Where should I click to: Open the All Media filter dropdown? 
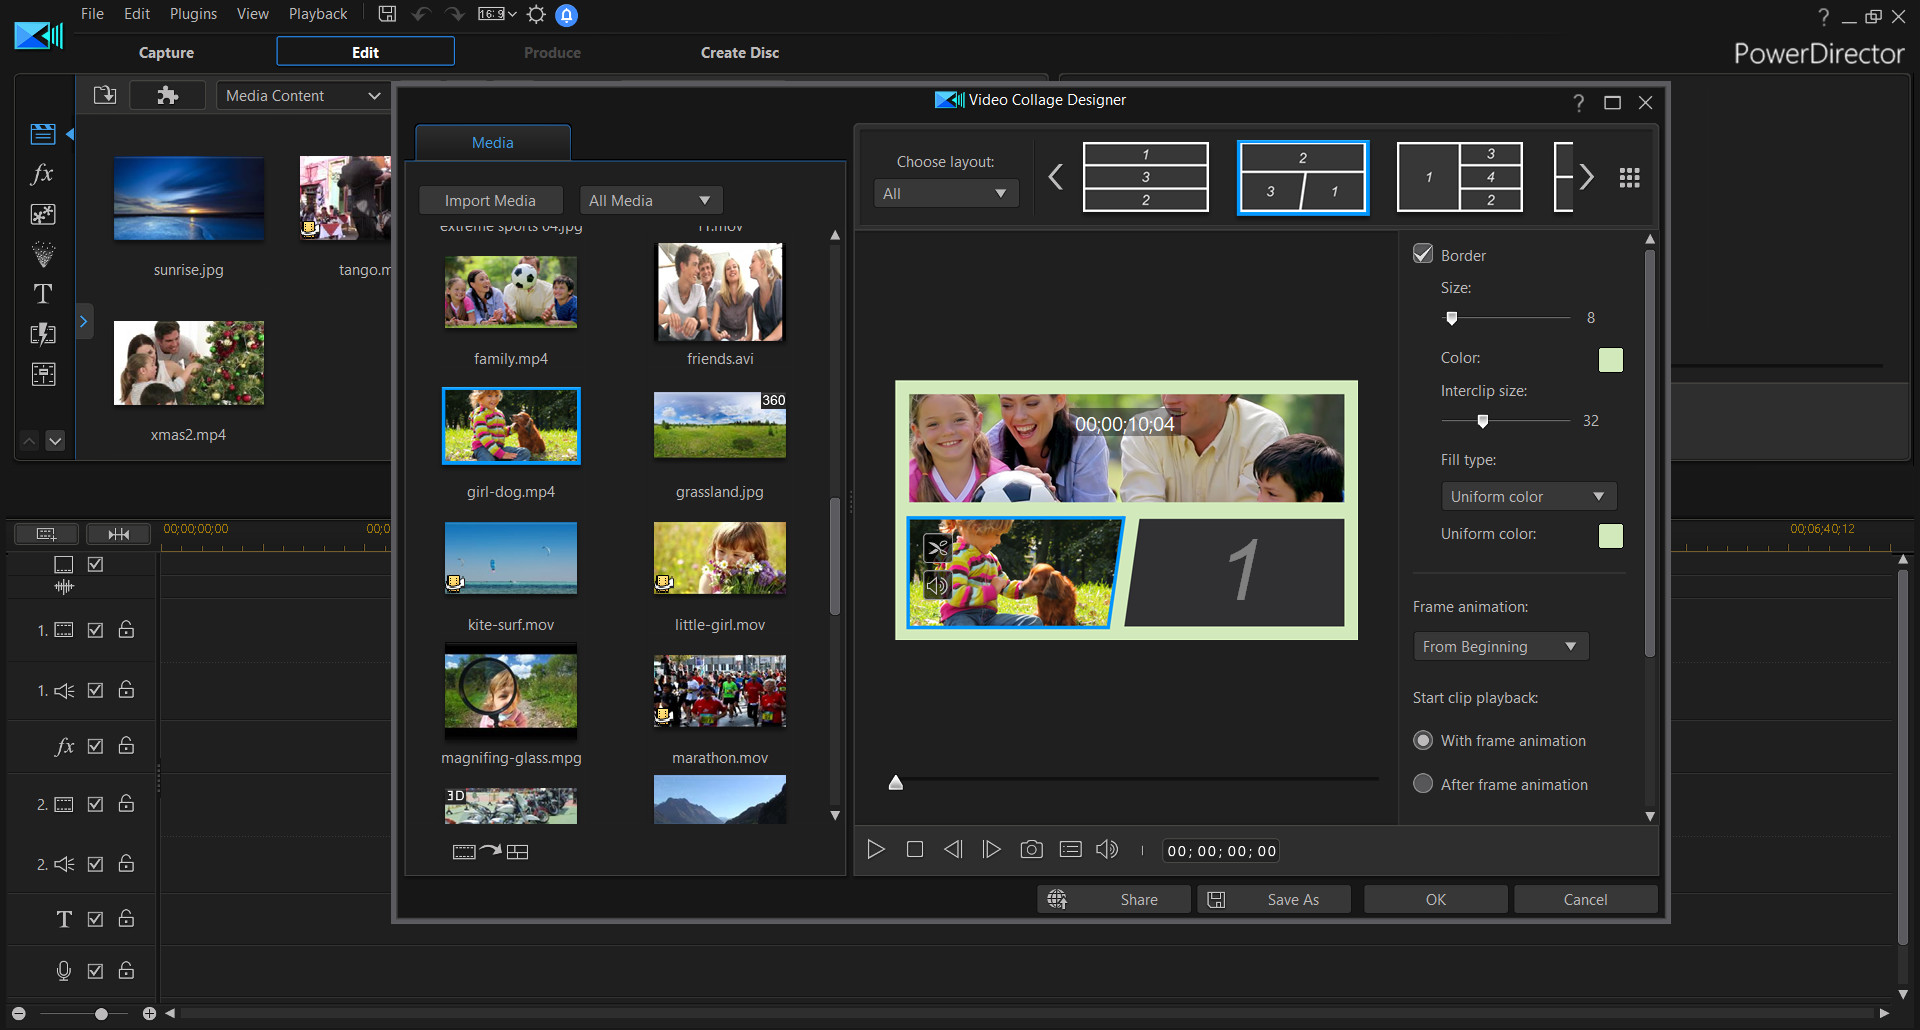click(x=650, y=199)
